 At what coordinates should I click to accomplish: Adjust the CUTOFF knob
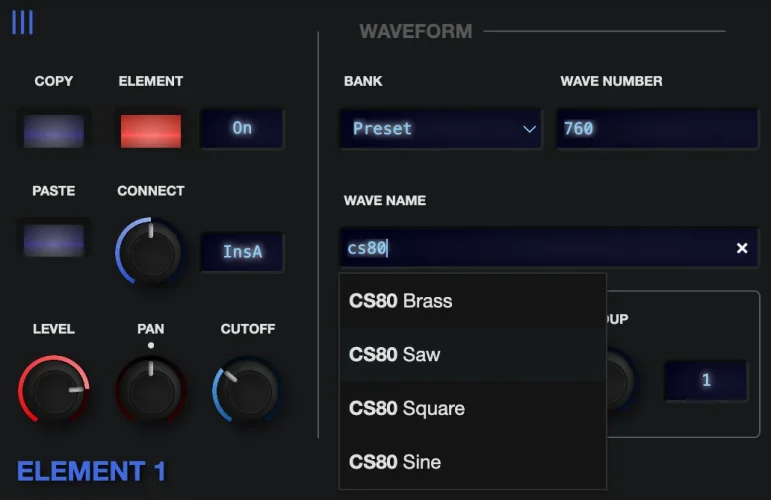248,390
